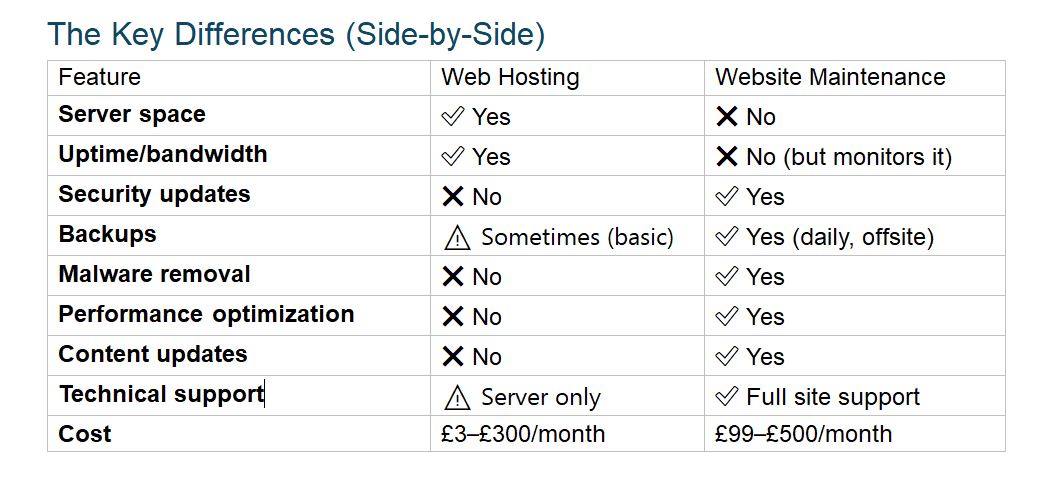Click the checkmark beside 'Yes (daily, offsite)'

727,237
